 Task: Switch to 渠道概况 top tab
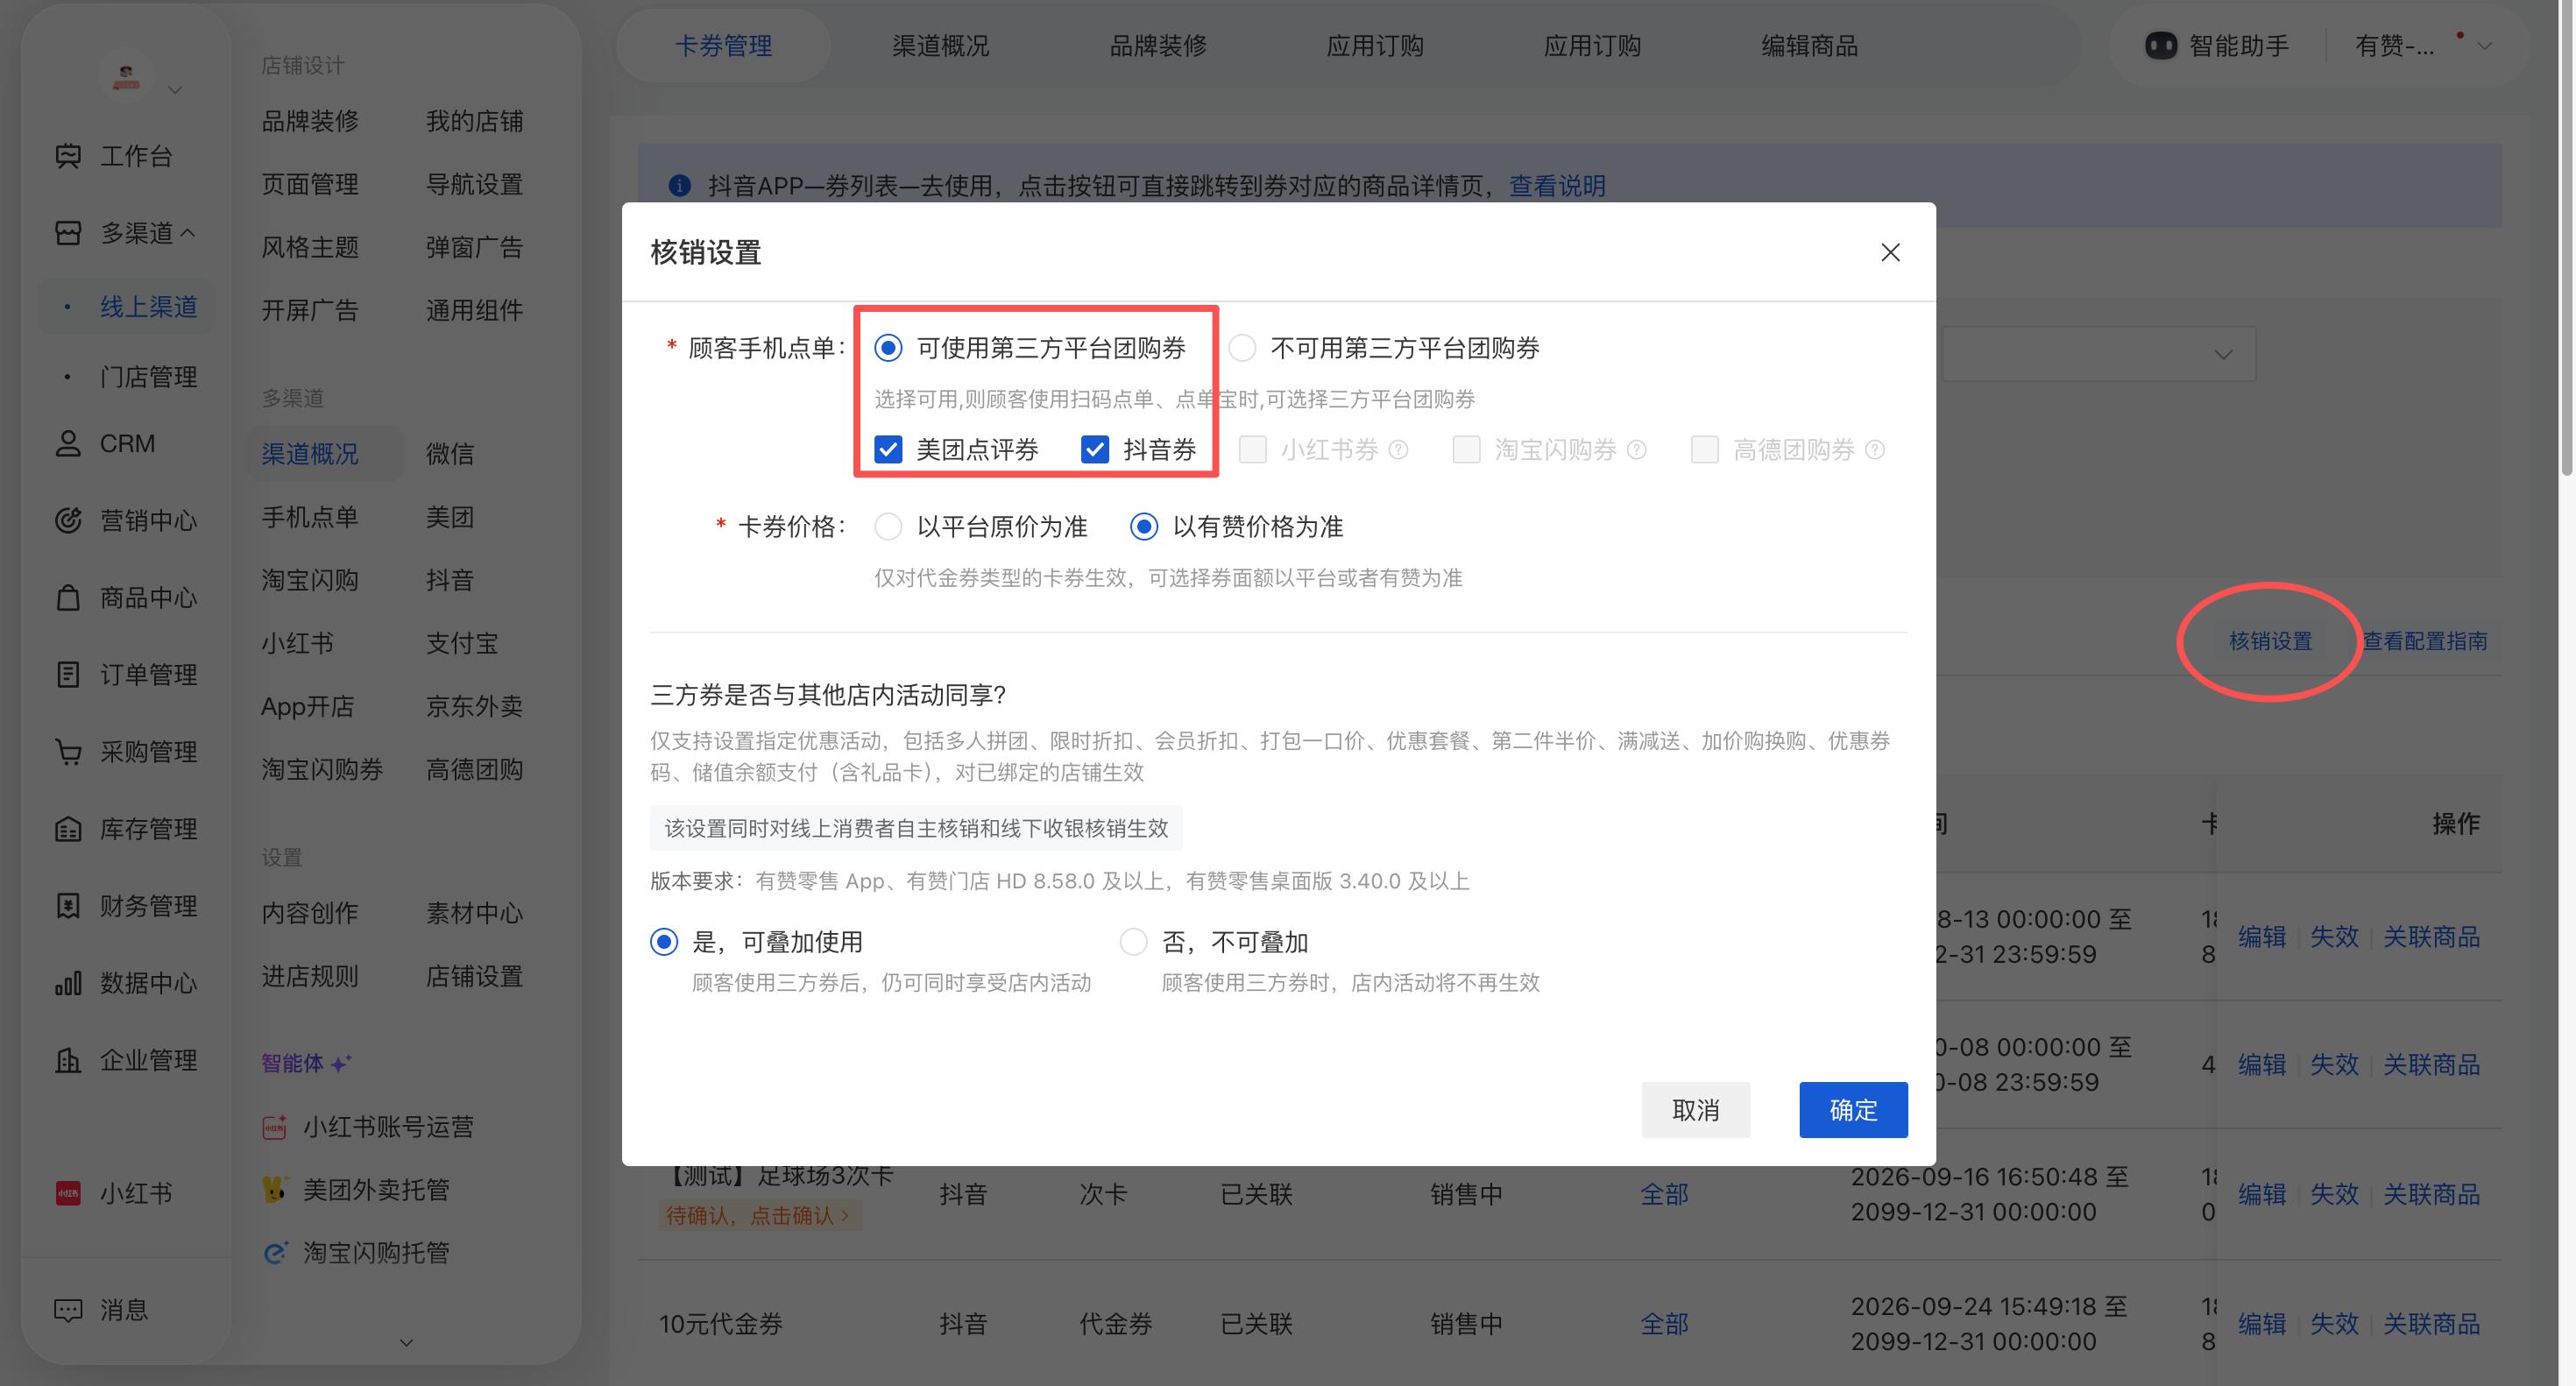[x=940, y=46]
